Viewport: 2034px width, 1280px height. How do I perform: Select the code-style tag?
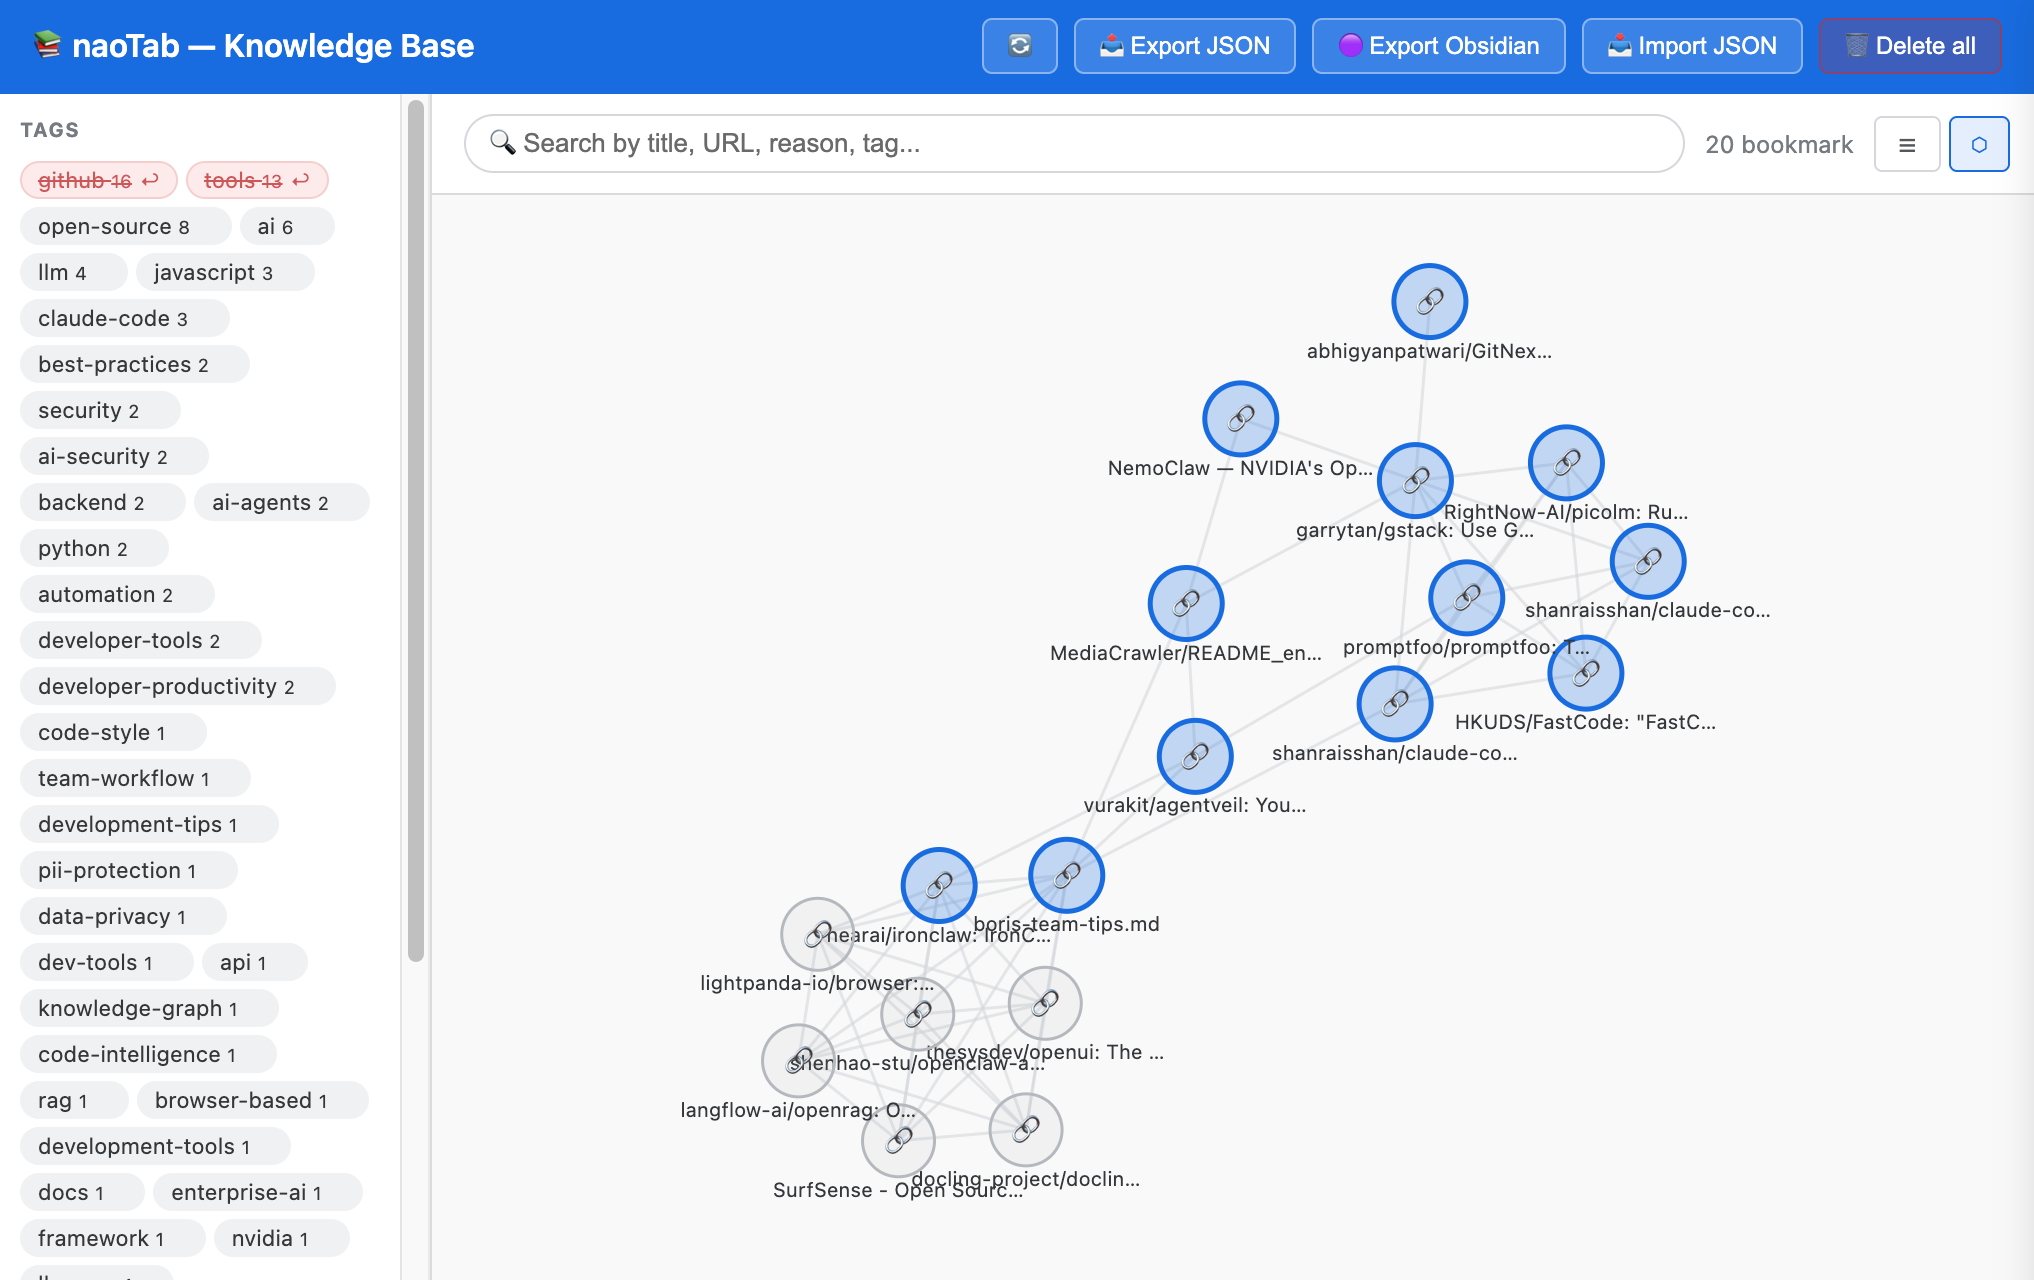(113, 732)
